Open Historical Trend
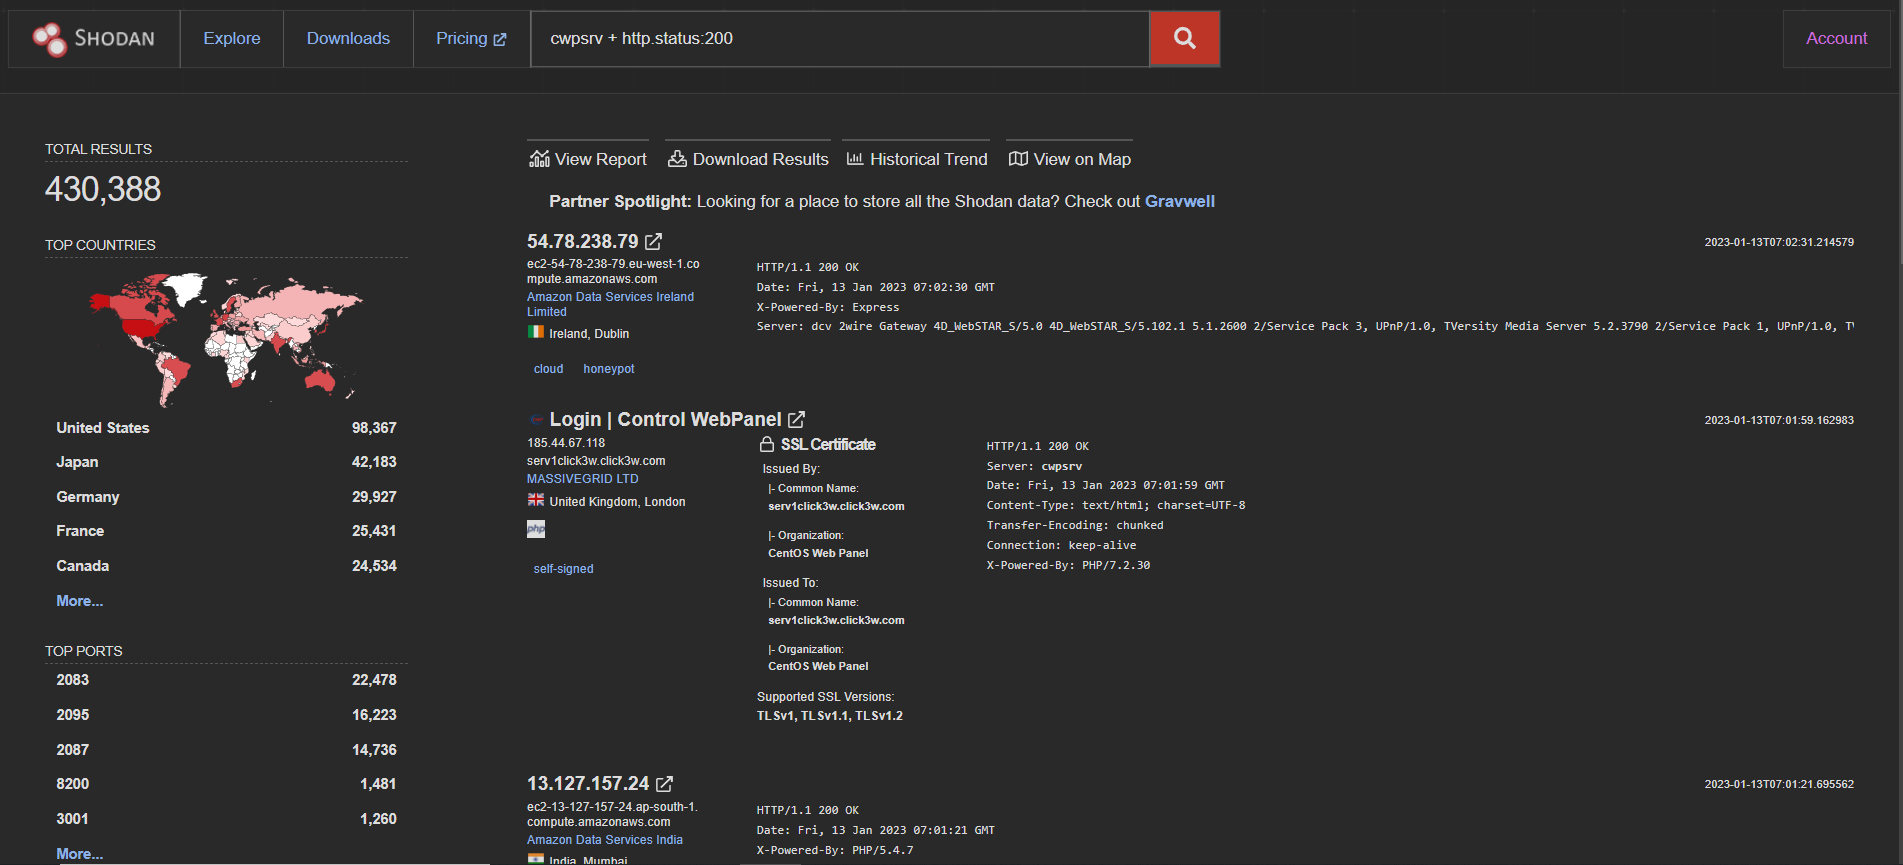This screenshot has height=865, width=1903. click(917, 159)
